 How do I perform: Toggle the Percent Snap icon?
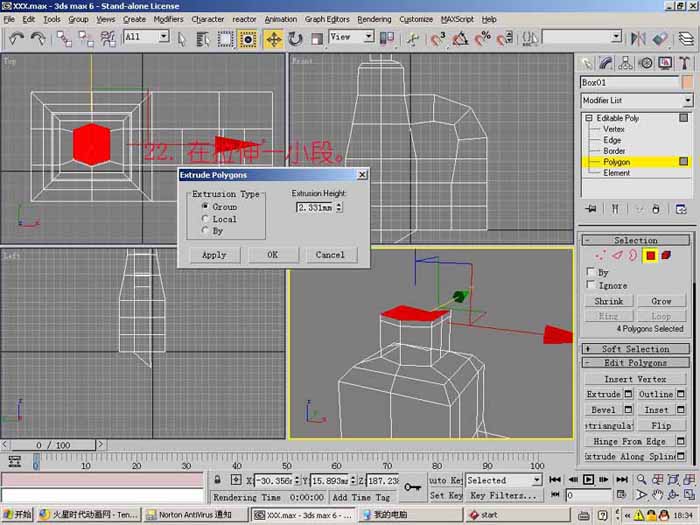click(x=483, y=39)
